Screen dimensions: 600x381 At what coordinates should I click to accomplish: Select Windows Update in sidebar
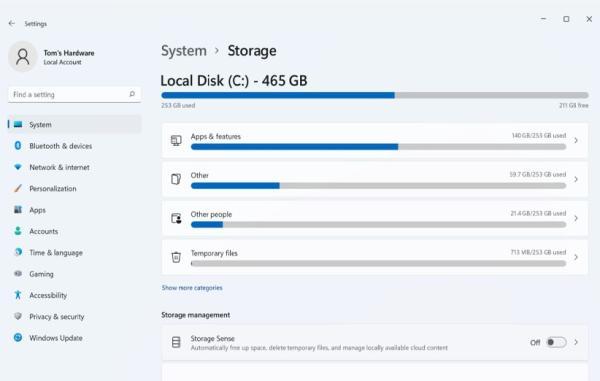[75, 338]
